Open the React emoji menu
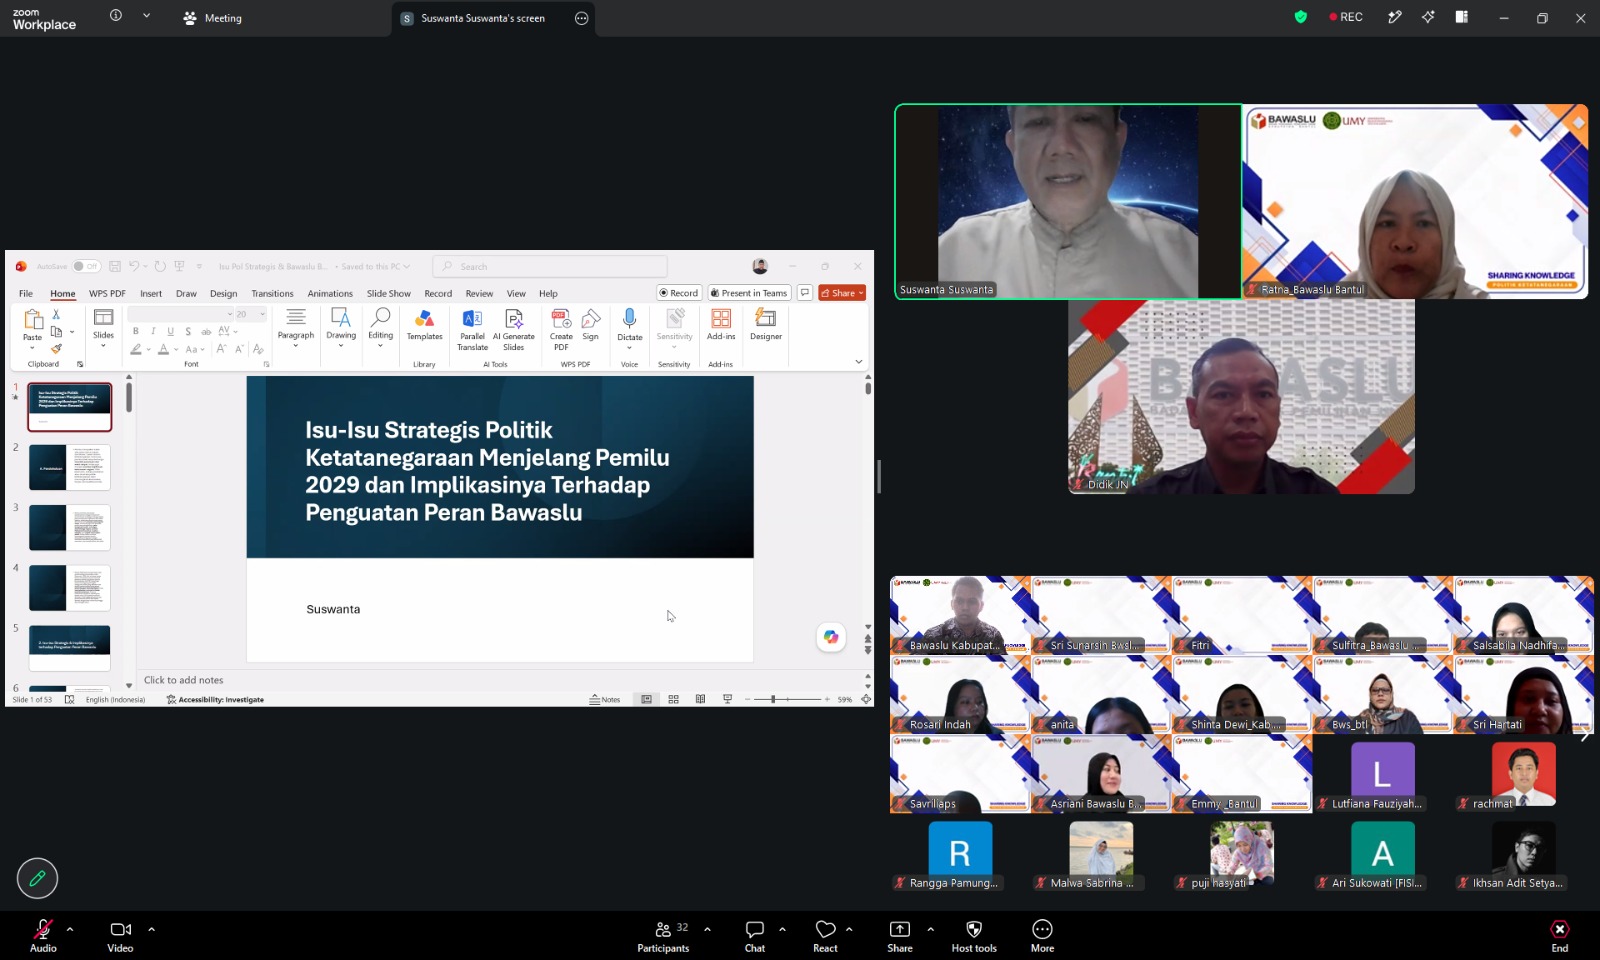 point(825,936)
